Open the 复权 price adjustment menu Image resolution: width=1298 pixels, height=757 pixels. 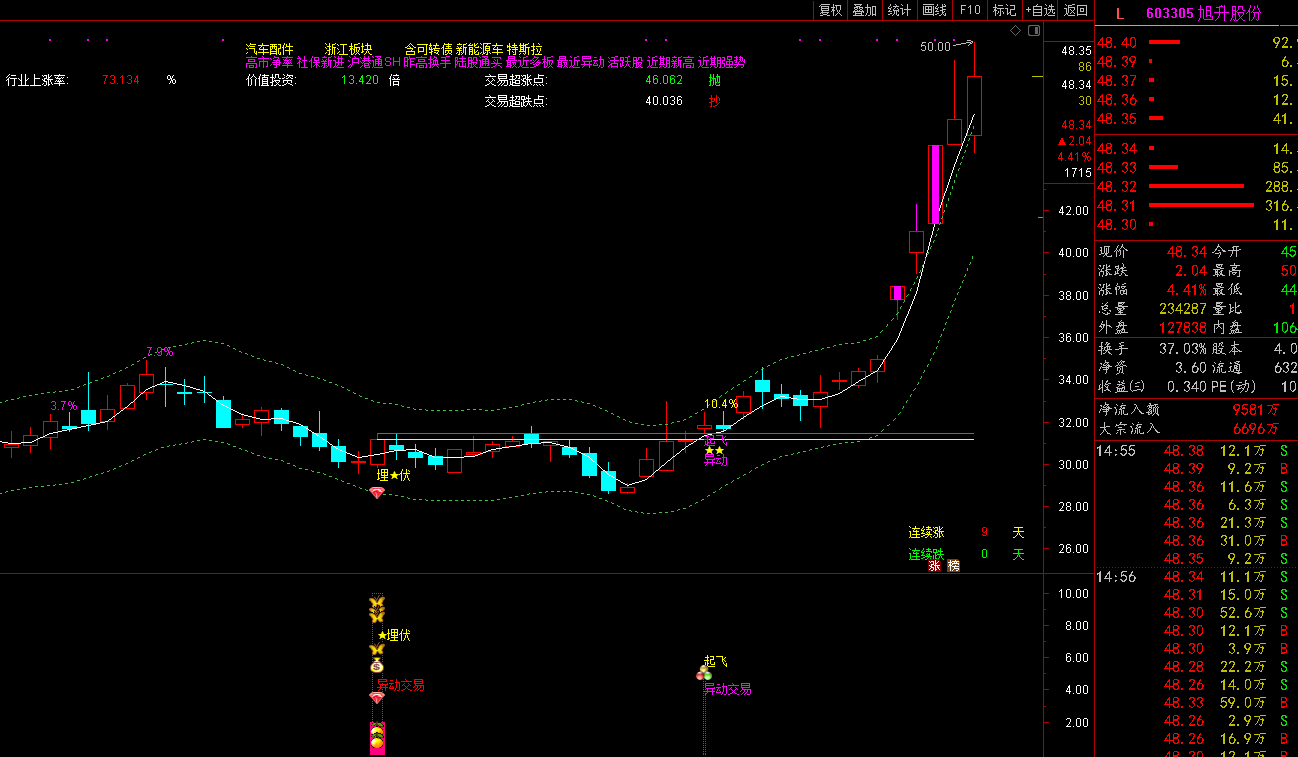pyautogui.click(x=830, y=10)
